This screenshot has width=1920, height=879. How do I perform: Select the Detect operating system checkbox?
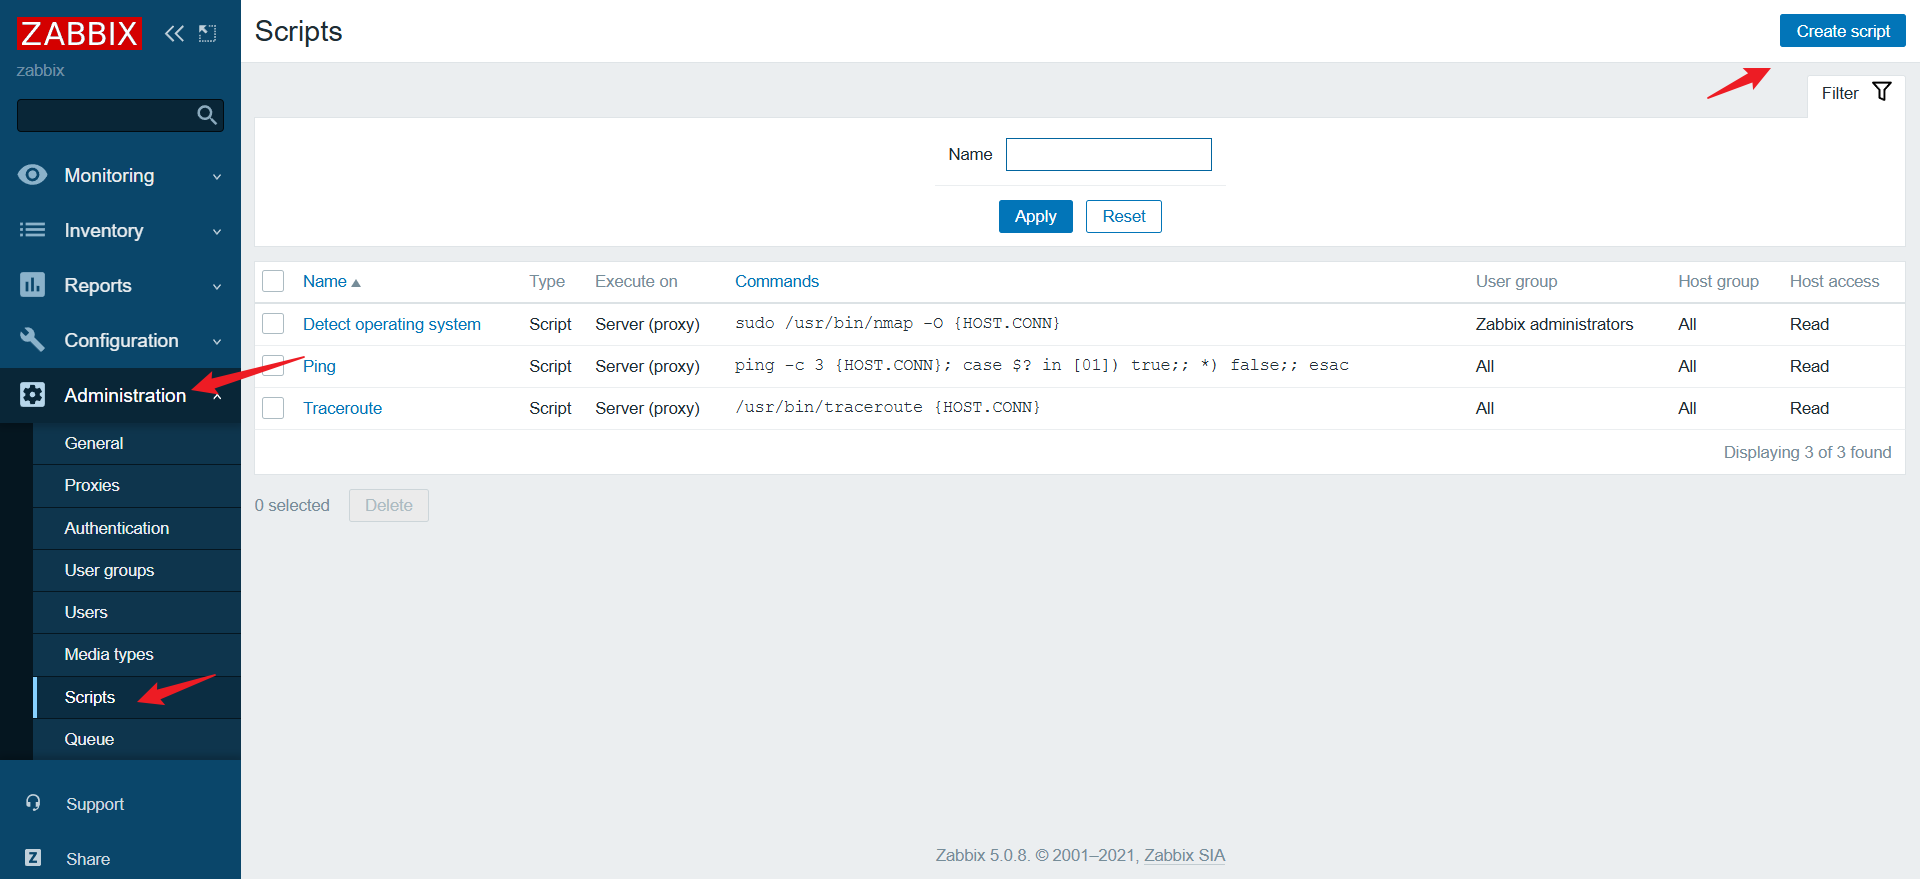pyautogui.click(x=273, y=324)
